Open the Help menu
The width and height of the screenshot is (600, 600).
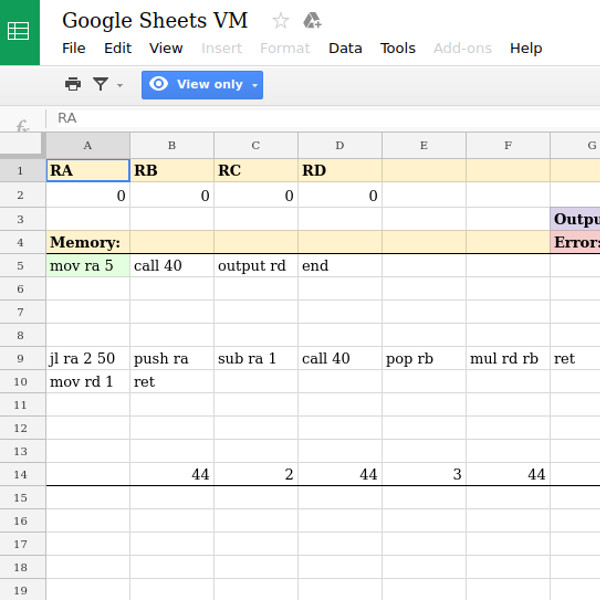click(x=525, y=48)
